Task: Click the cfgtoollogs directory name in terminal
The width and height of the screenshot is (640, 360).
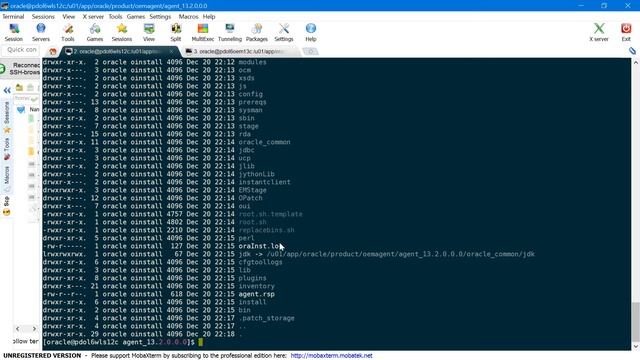Action: (x=260, y=262)
